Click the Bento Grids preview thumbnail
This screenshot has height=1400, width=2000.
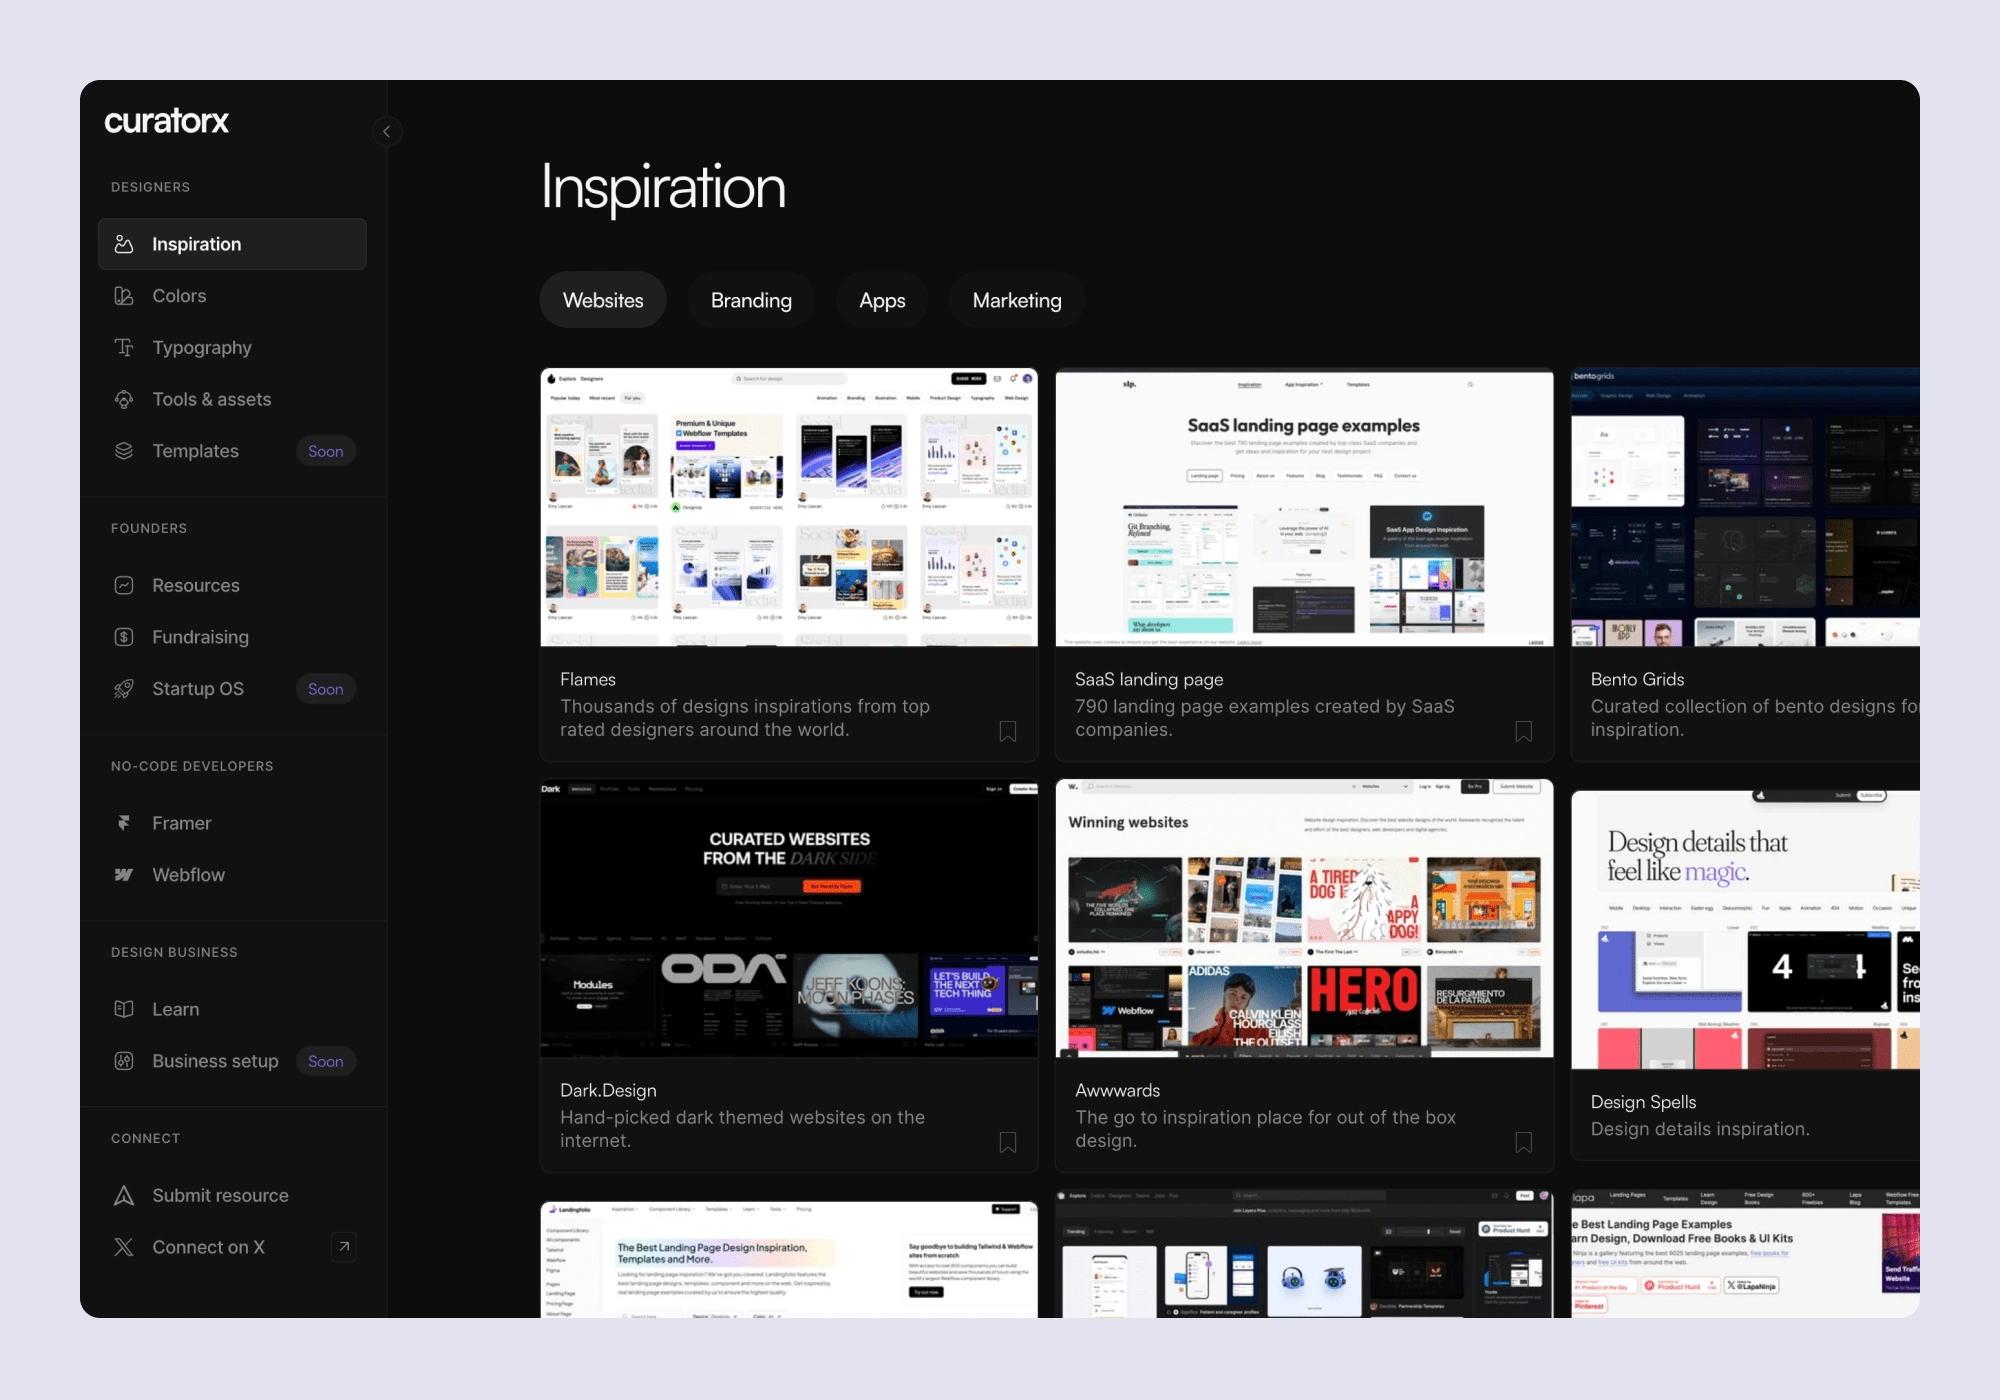click(x=1745, y=507)
